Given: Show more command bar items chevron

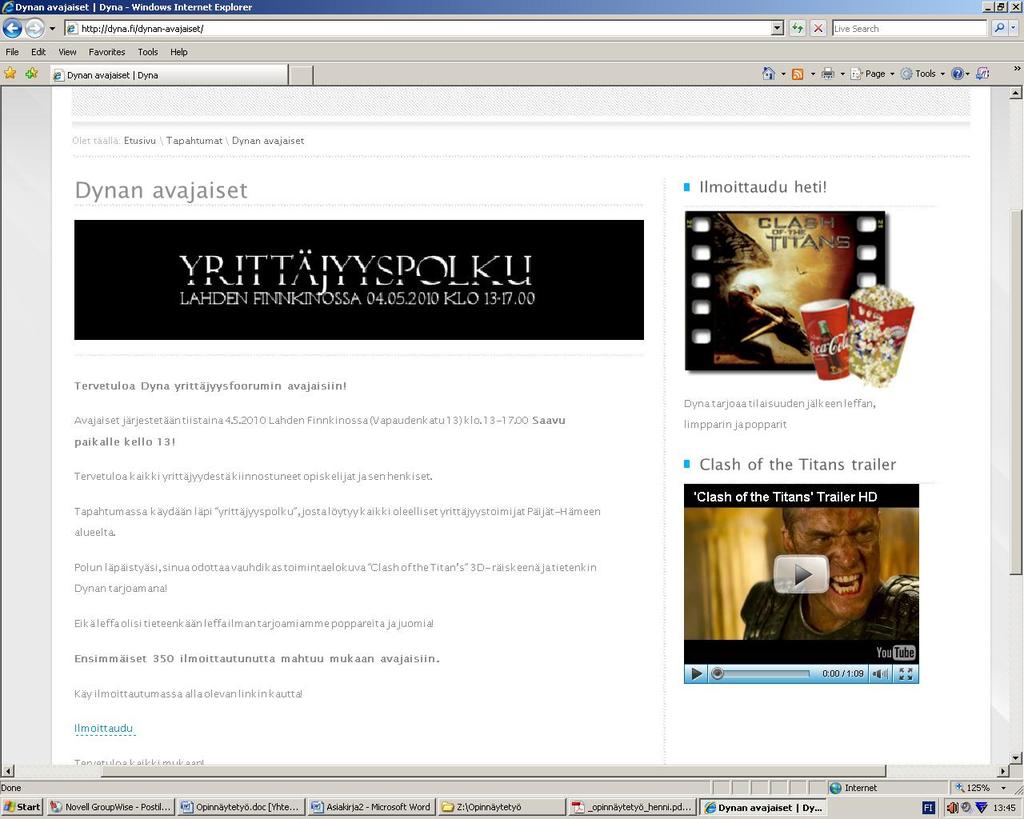Looking at the screenshot, I should 1017,69.
